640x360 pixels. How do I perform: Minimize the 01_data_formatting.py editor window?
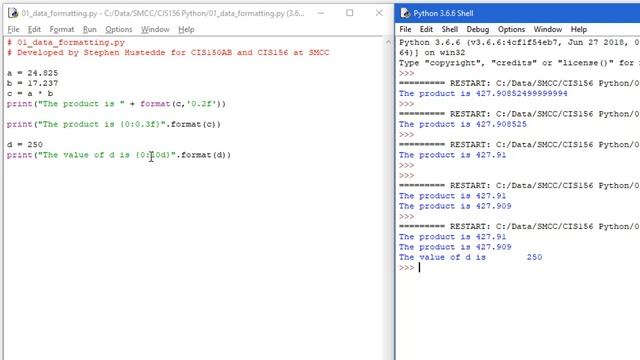321,13
